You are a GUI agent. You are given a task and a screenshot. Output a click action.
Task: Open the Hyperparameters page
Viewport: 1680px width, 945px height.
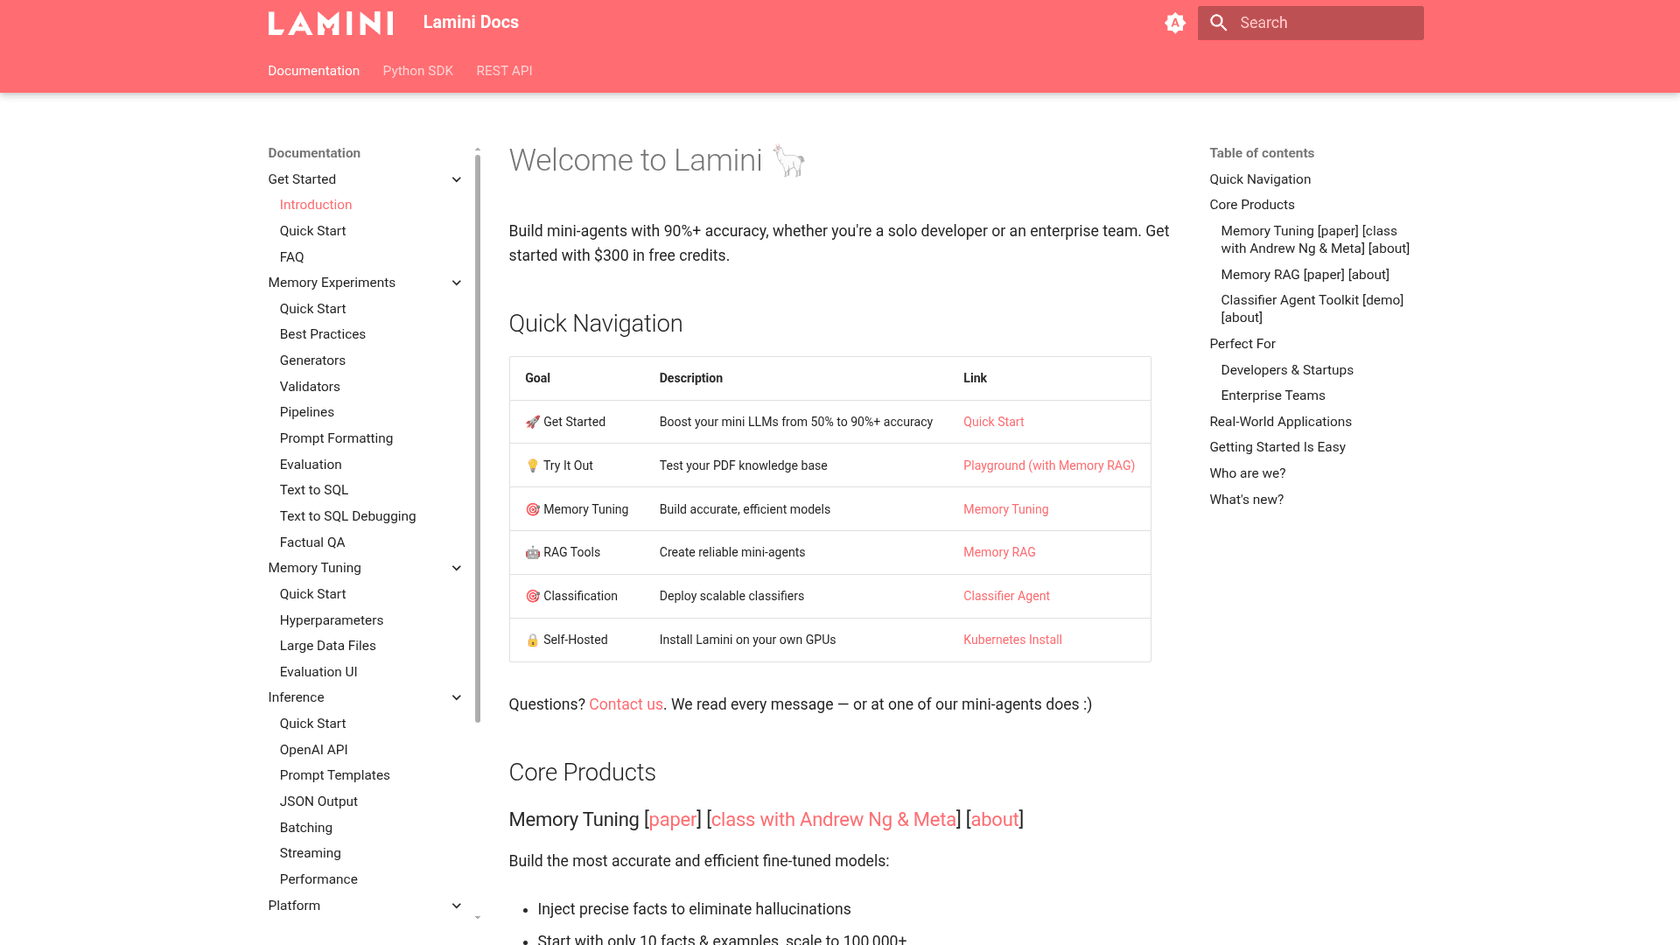(332, 620)
